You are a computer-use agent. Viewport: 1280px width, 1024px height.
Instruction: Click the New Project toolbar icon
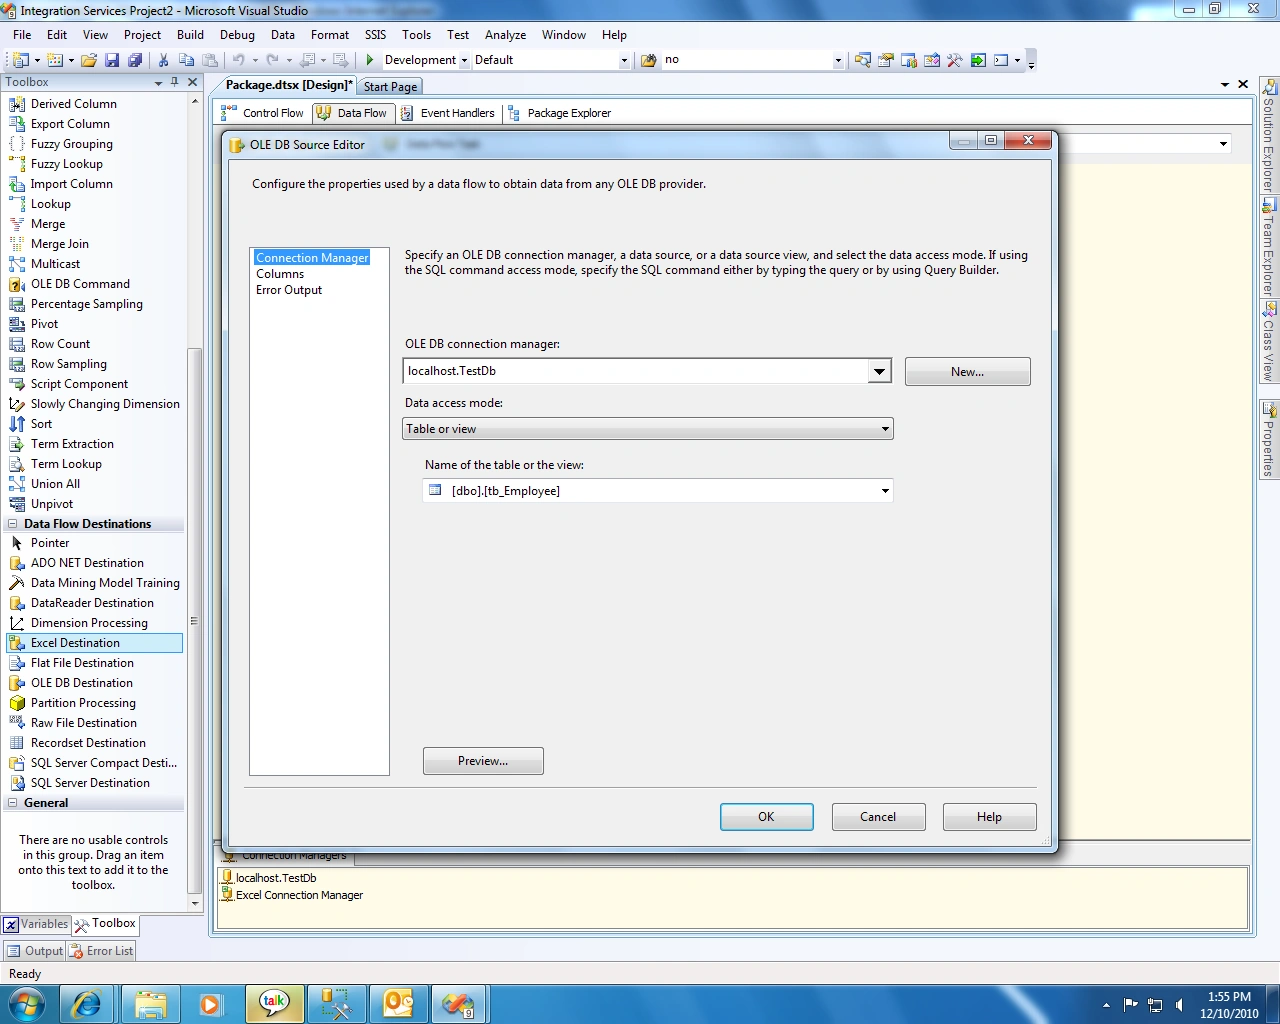point(20,60)
